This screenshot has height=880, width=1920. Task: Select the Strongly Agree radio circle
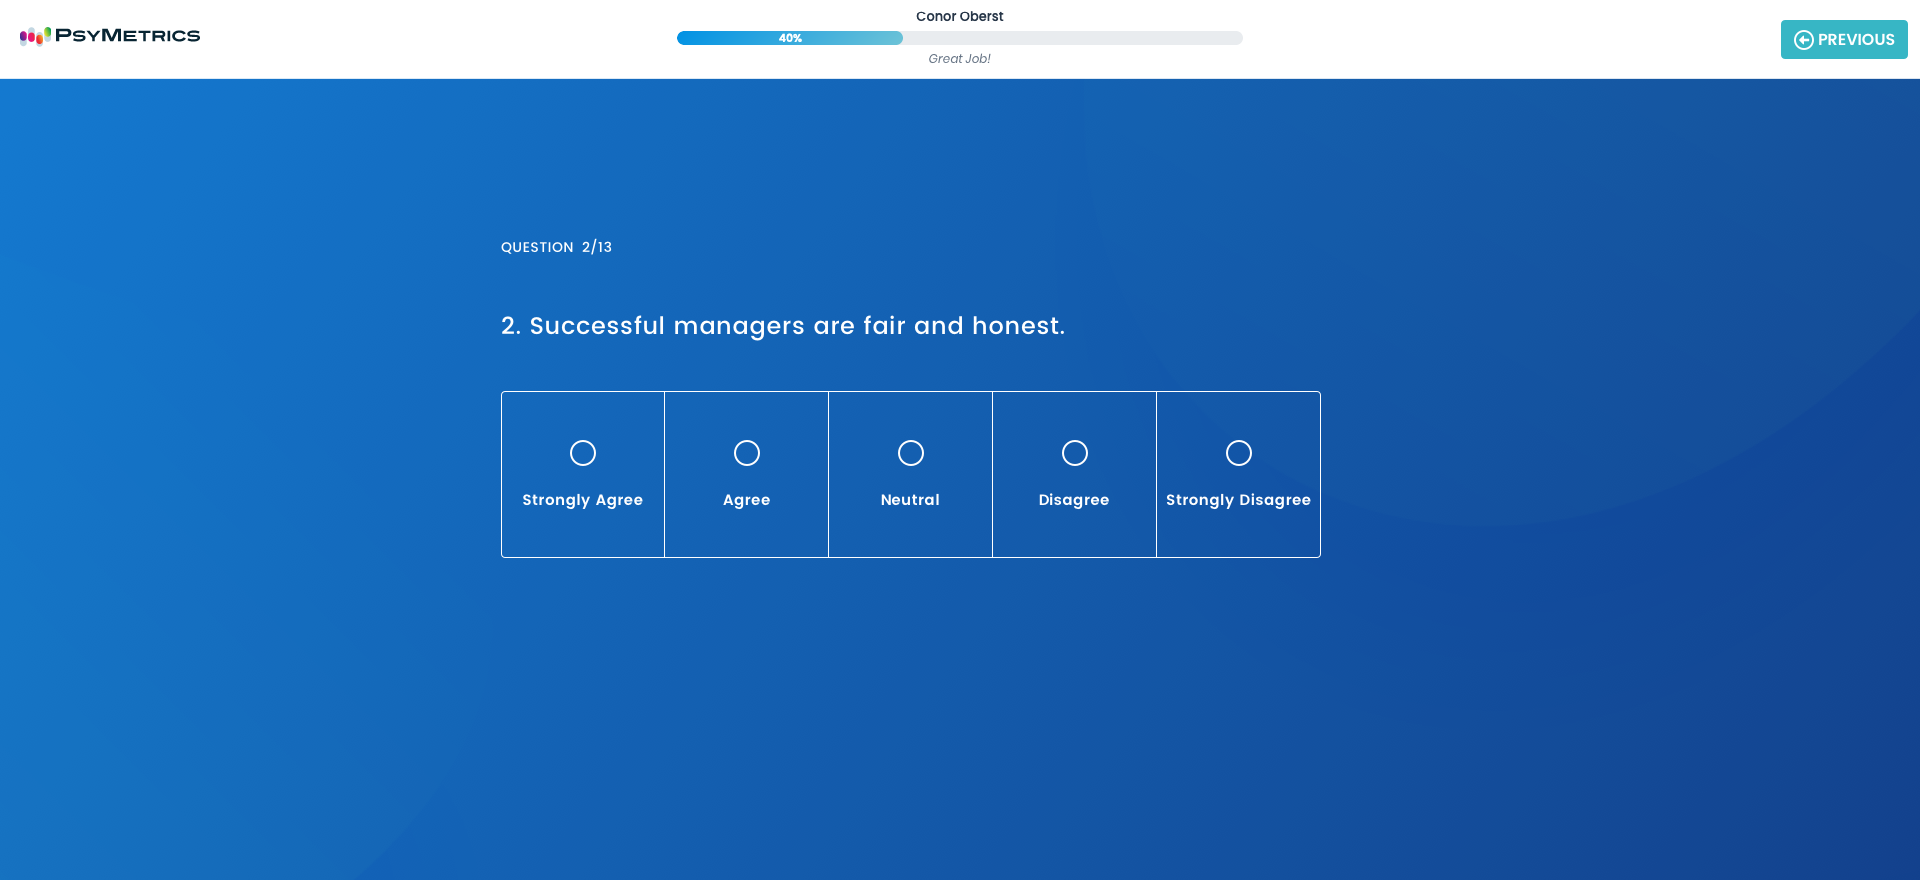click(583, 453)
